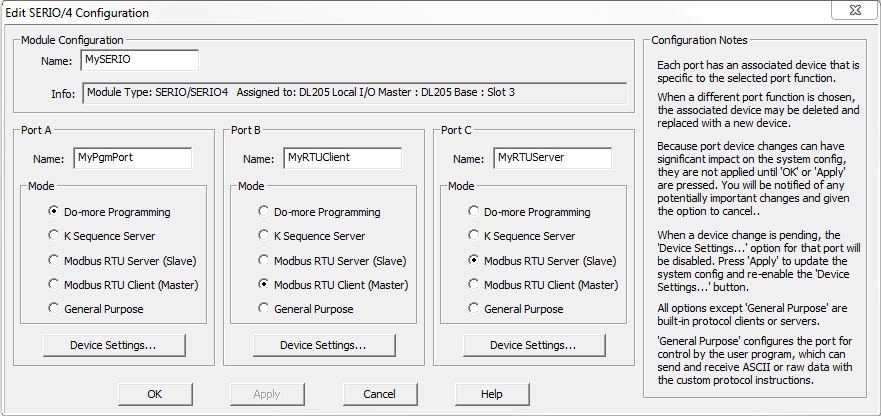Click the OK button
Screen dimensions: 881x416
tap(155, 394)
